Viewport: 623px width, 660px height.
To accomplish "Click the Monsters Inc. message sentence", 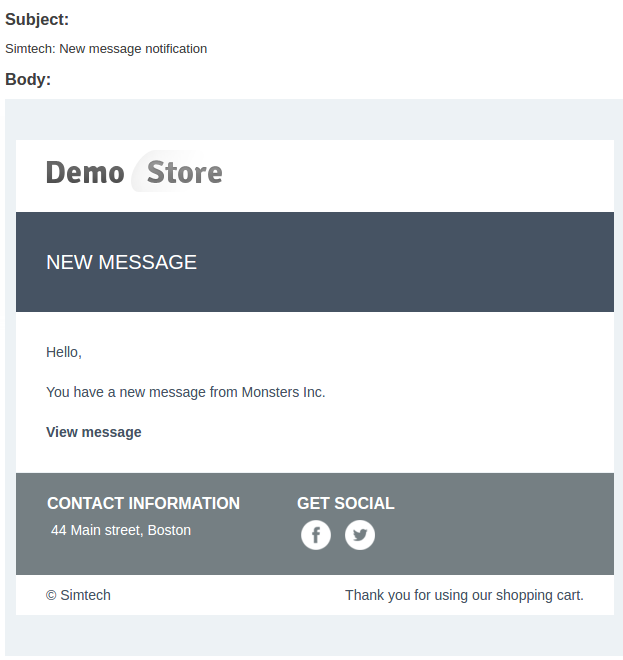I will click(186, 392).
